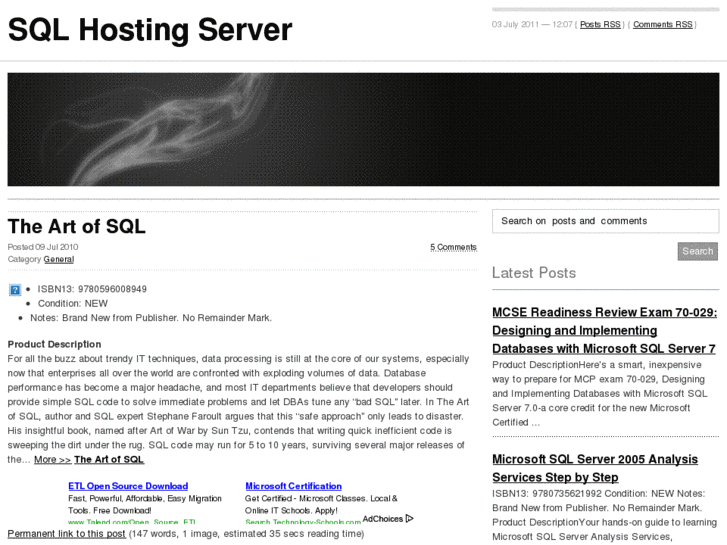Visit the Search.Technology-Schools.com ad URL

(303, 522)
